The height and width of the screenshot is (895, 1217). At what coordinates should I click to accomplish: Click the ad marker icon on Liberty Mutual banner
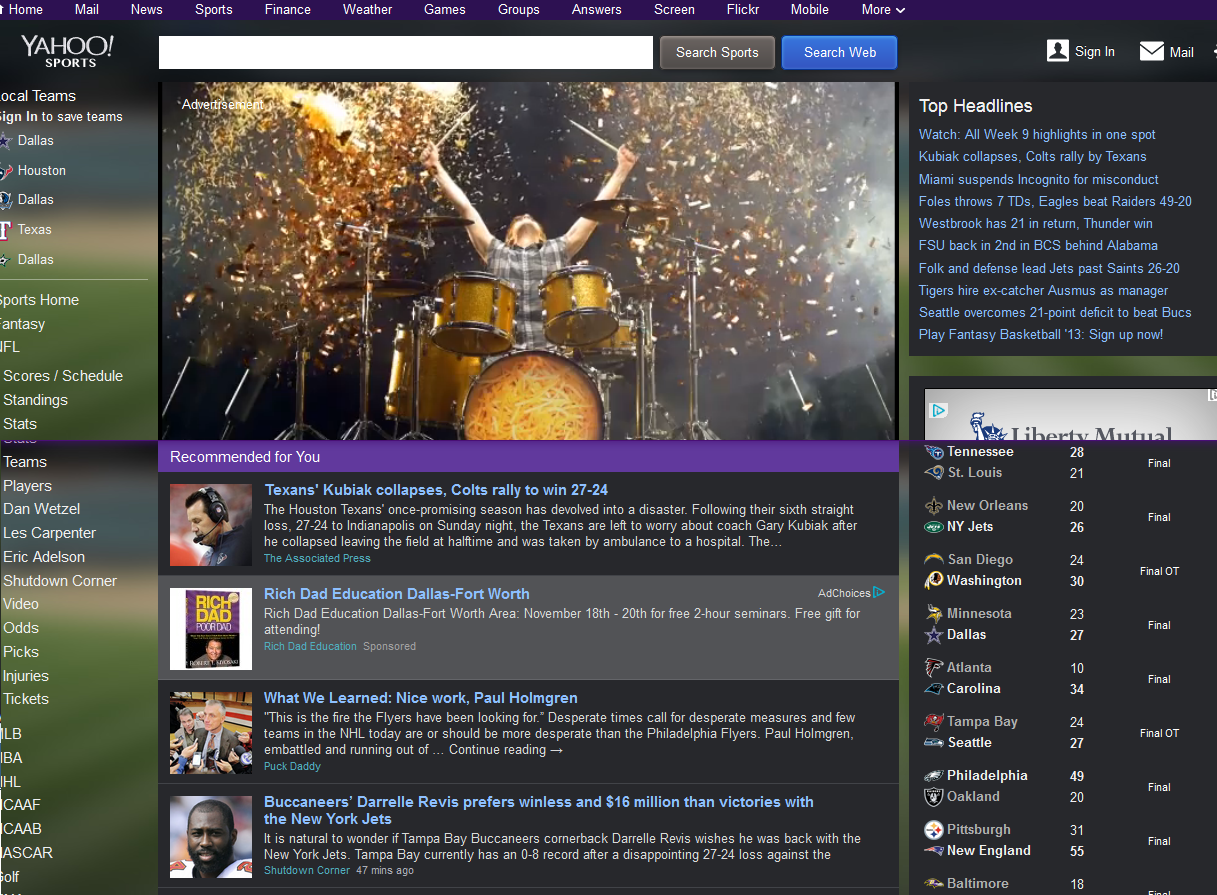[x=938, y=410]
